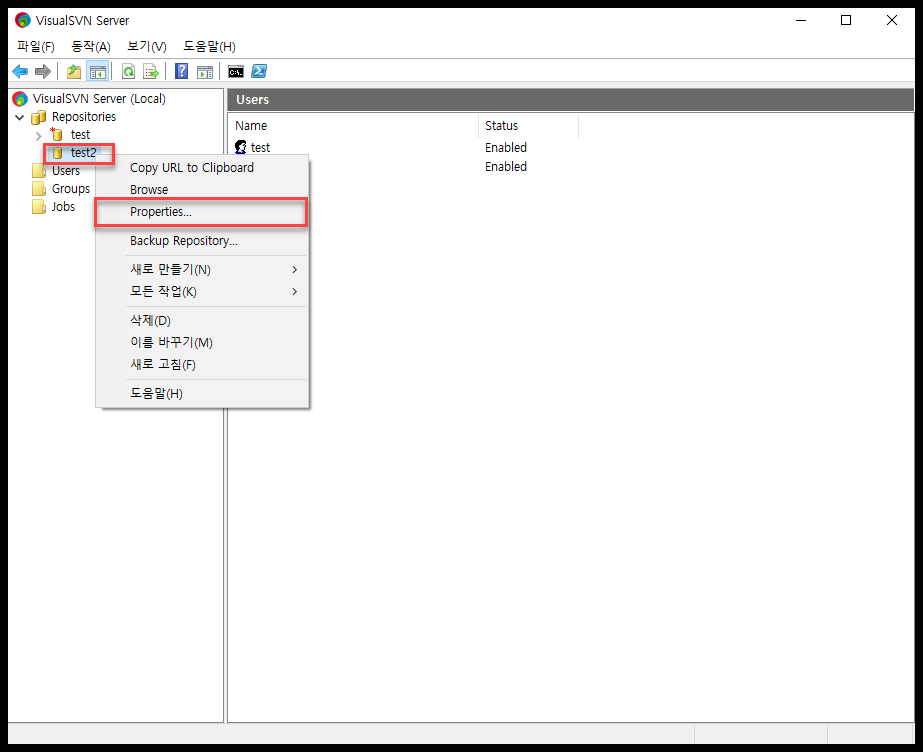Select the Users node in tree
Viewport: 923px width, 752px height.
click(x=65, y=171)
